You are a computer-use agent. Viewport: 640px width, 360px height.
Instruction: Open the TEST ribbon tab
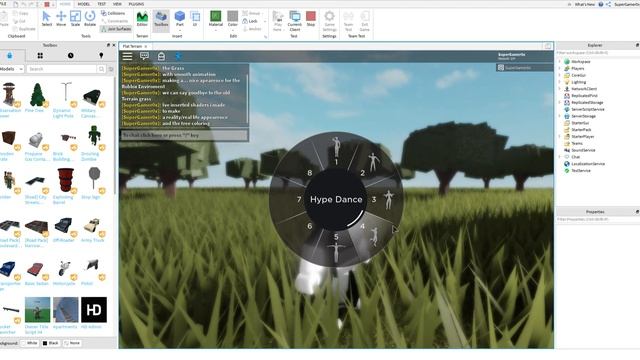point(102,4)
